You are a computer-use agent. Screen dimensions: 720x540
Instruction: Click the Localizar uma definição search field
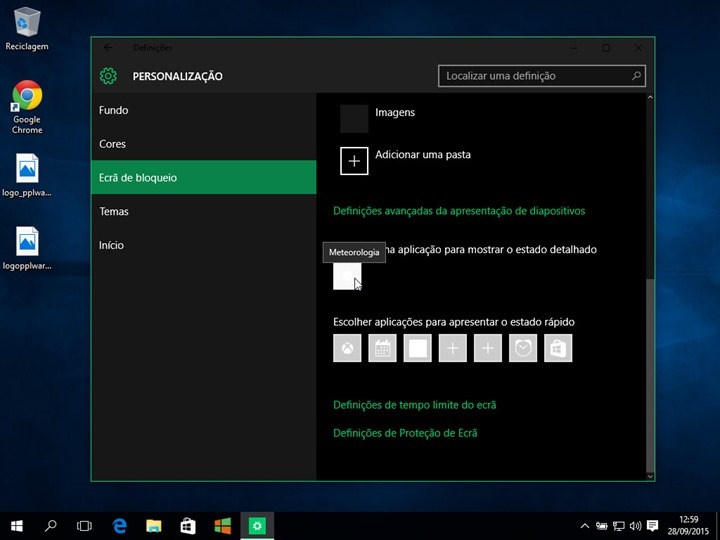pyautogui.click(x=542, y=76)
